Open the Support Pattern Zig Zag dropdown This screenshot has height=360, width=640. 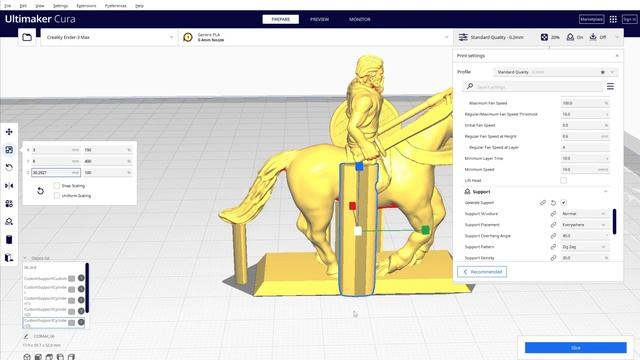pyautogui.click(x=584, y=247)
